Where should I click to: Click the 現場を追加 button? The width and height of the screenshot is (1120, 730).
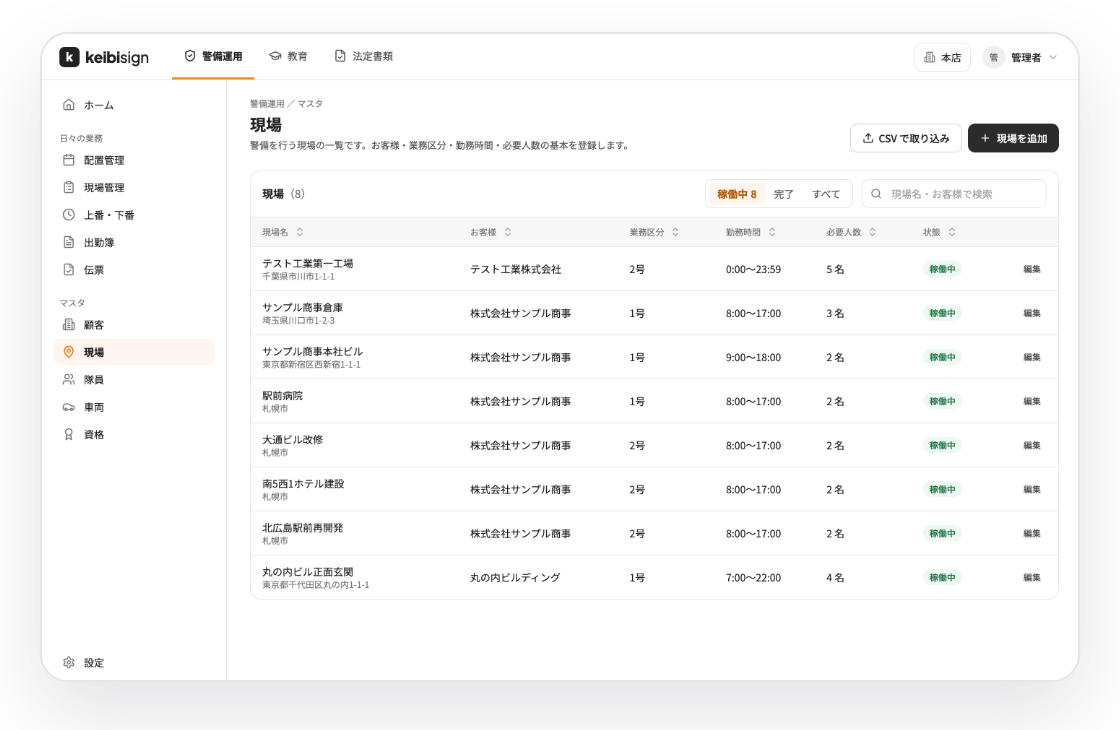point(1013,139)
